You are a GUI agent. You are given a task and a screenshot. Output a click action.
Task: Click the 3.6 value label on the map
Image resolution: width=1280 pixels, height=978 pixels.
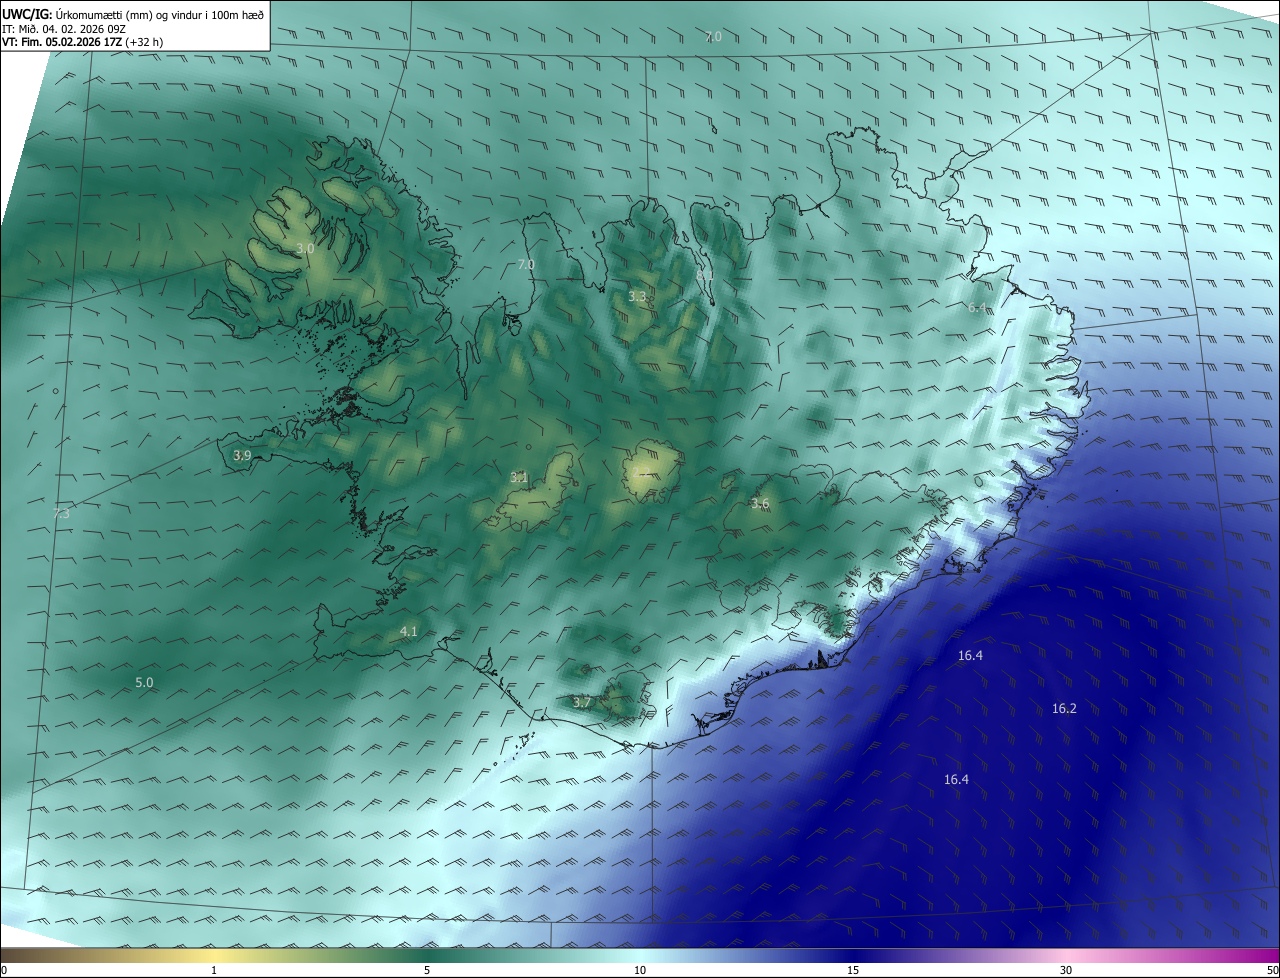tap(760, 504)
